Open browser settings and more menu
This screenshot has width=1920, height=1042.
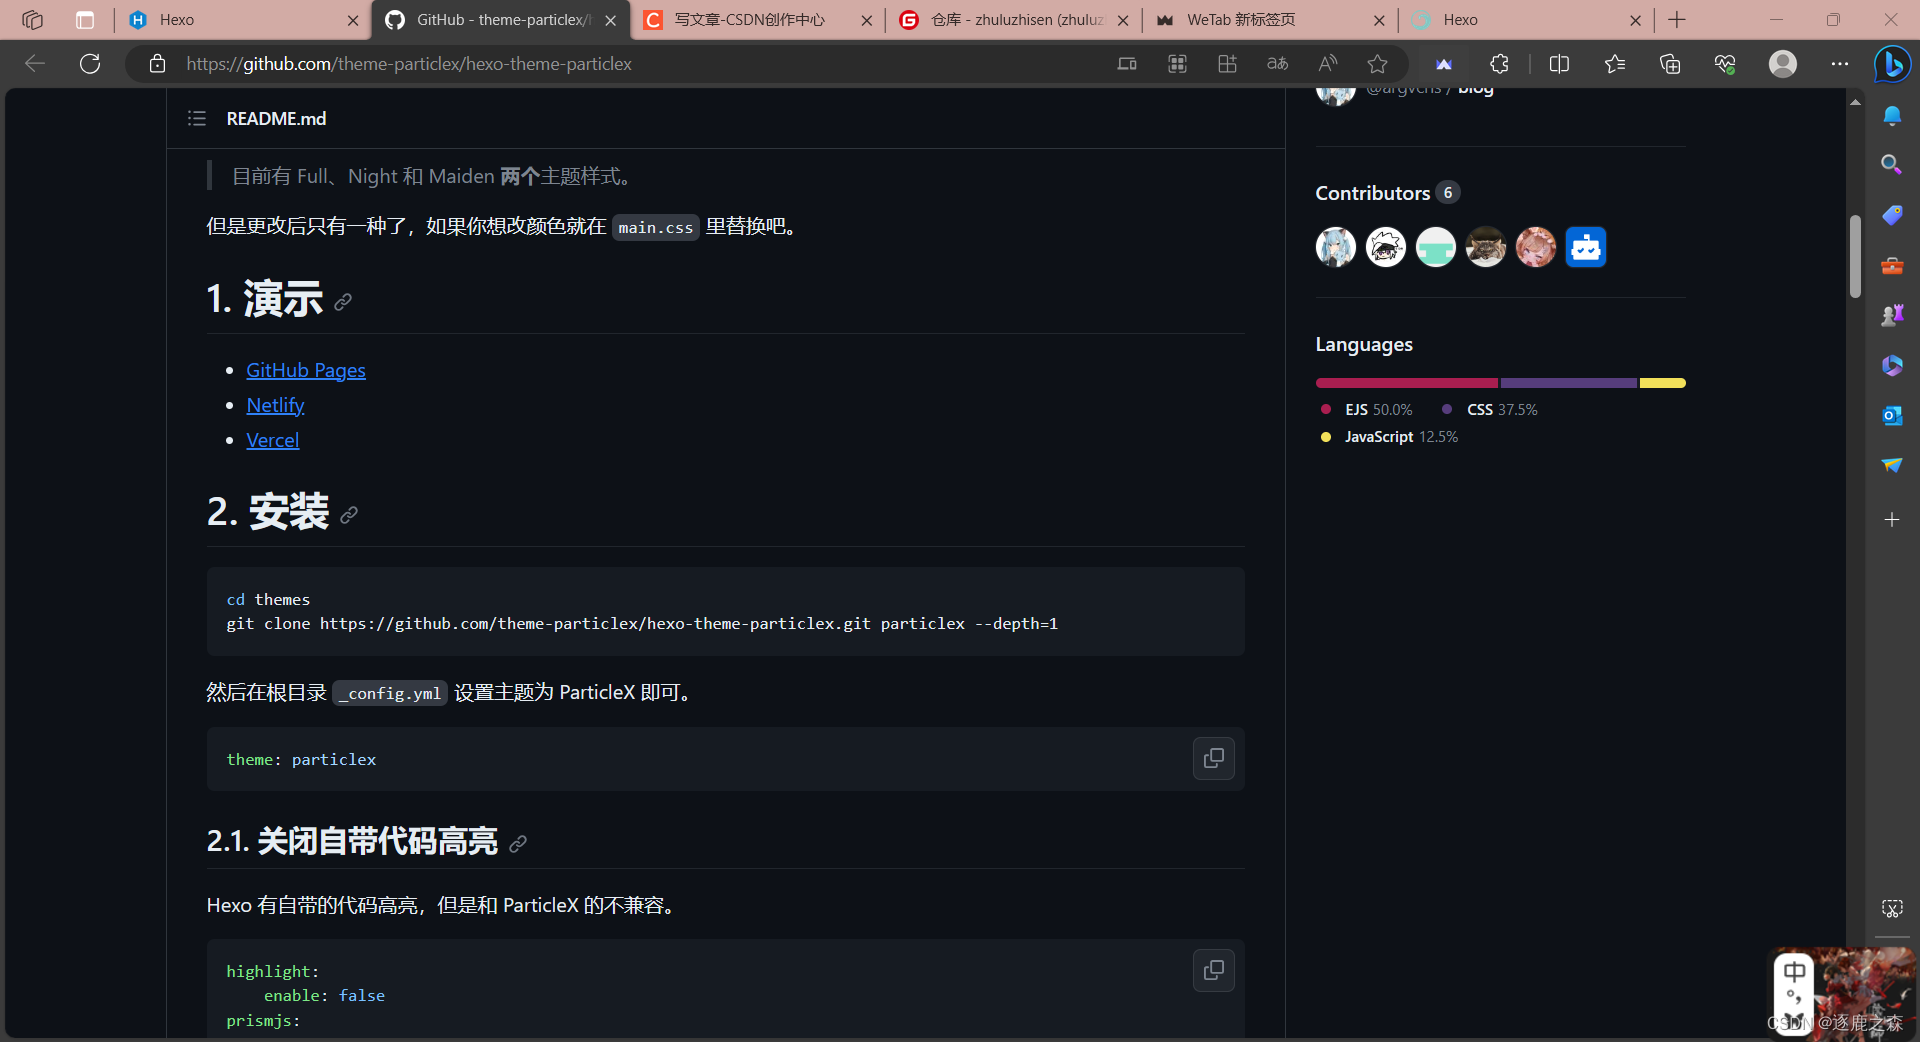(x=1839, y=64)
